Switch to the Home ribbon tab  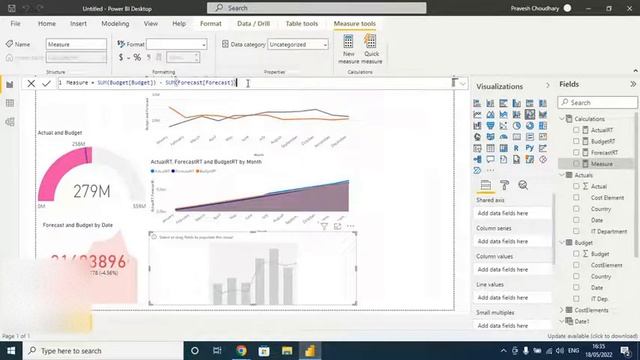(47, 24)
